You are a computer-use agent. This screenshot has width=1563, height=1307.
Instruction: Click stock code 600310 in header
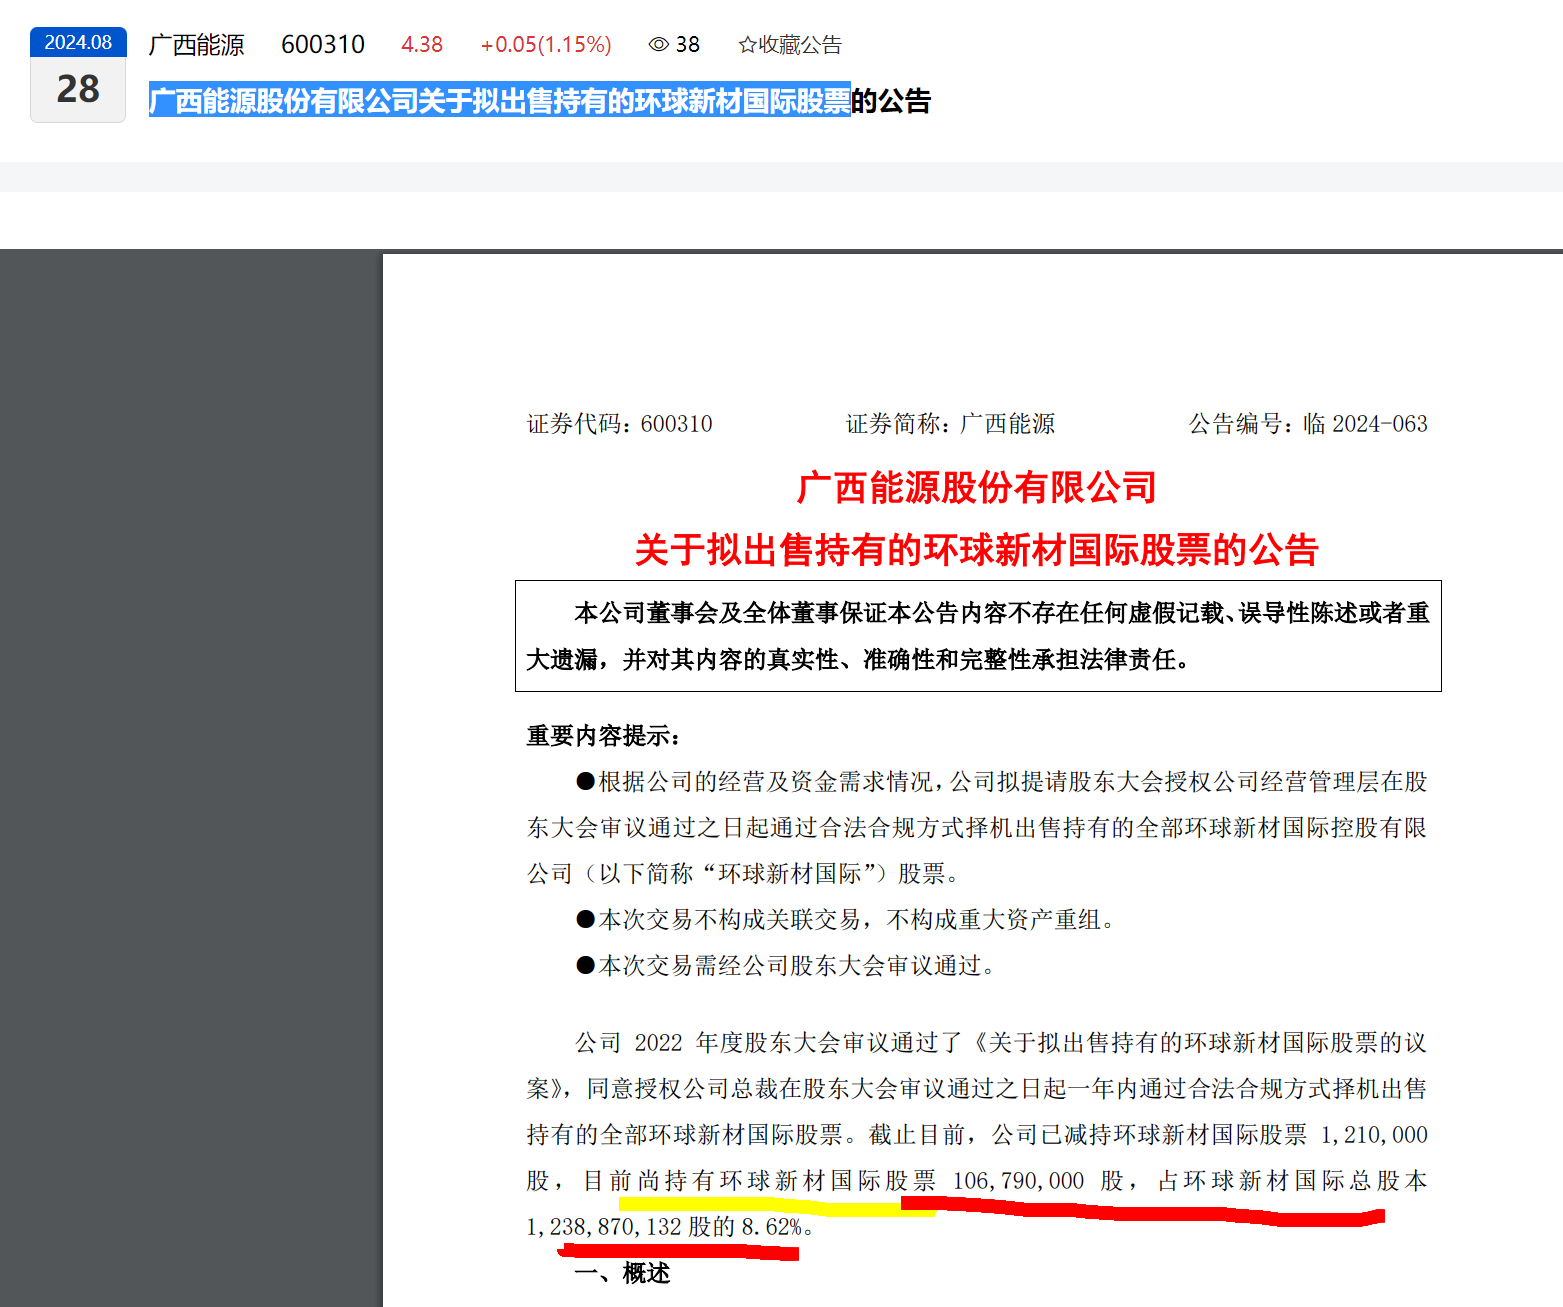323,45
